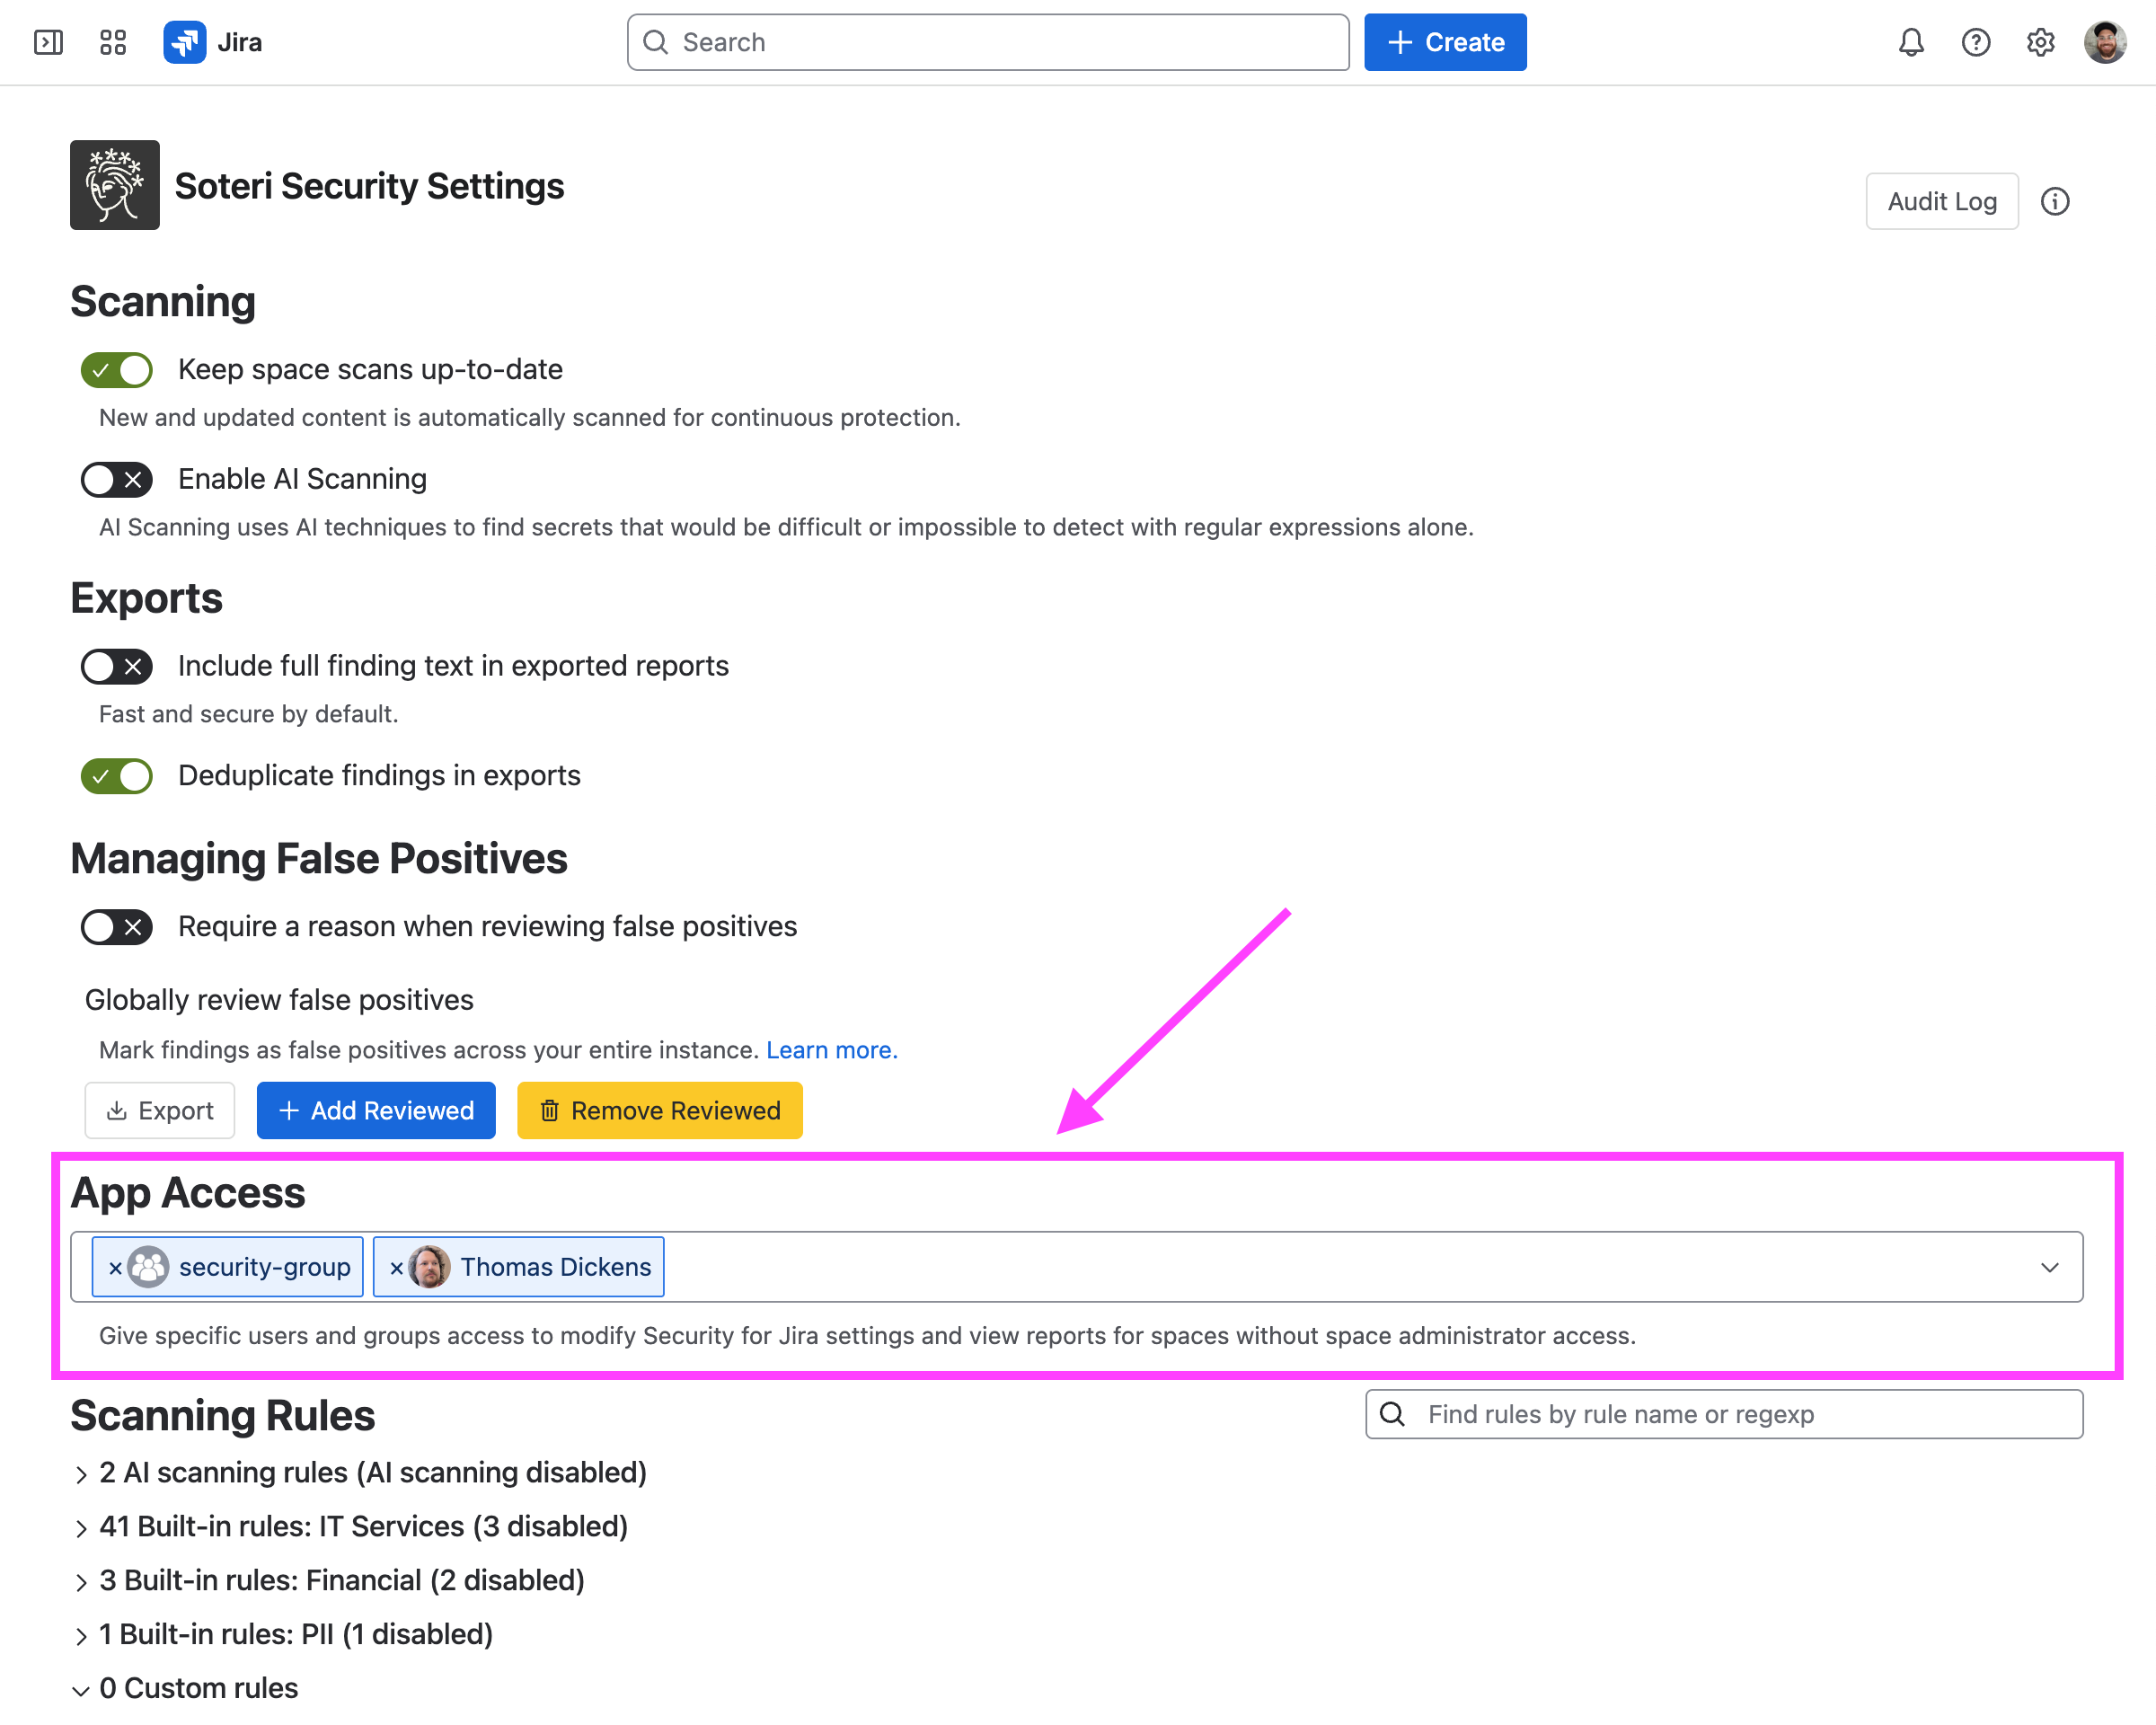Open the user profile avatar
The height and width of the screenshot is (1725, 2156).
pos(2105,42)
